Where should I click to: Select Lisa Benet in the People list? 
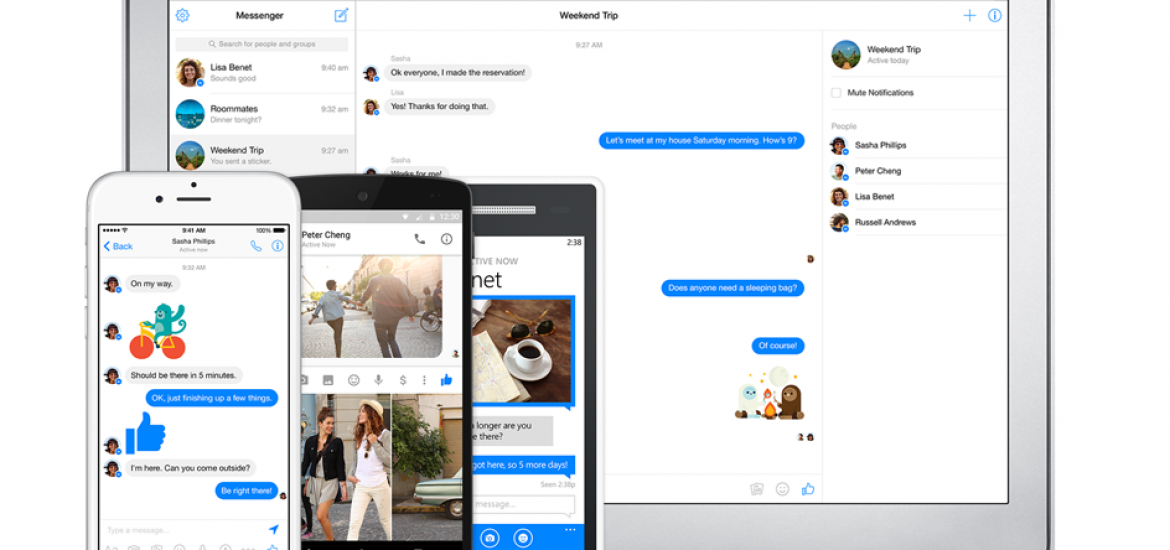(918, 196)
